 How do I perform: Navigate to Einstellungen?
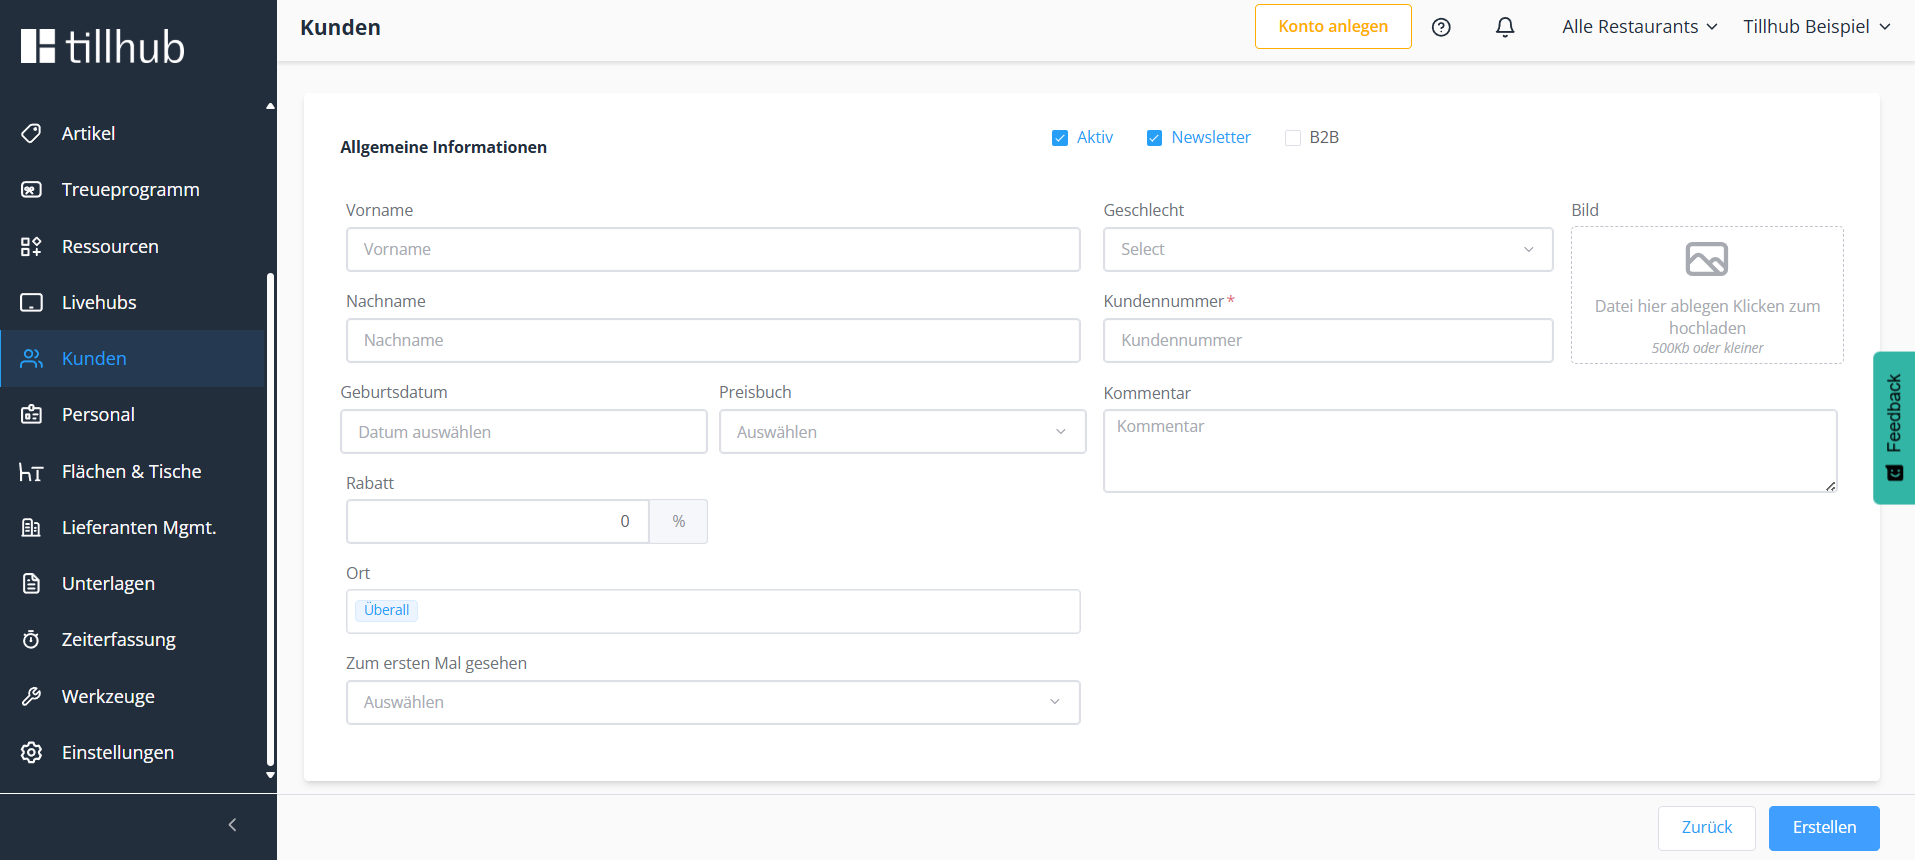133,752
